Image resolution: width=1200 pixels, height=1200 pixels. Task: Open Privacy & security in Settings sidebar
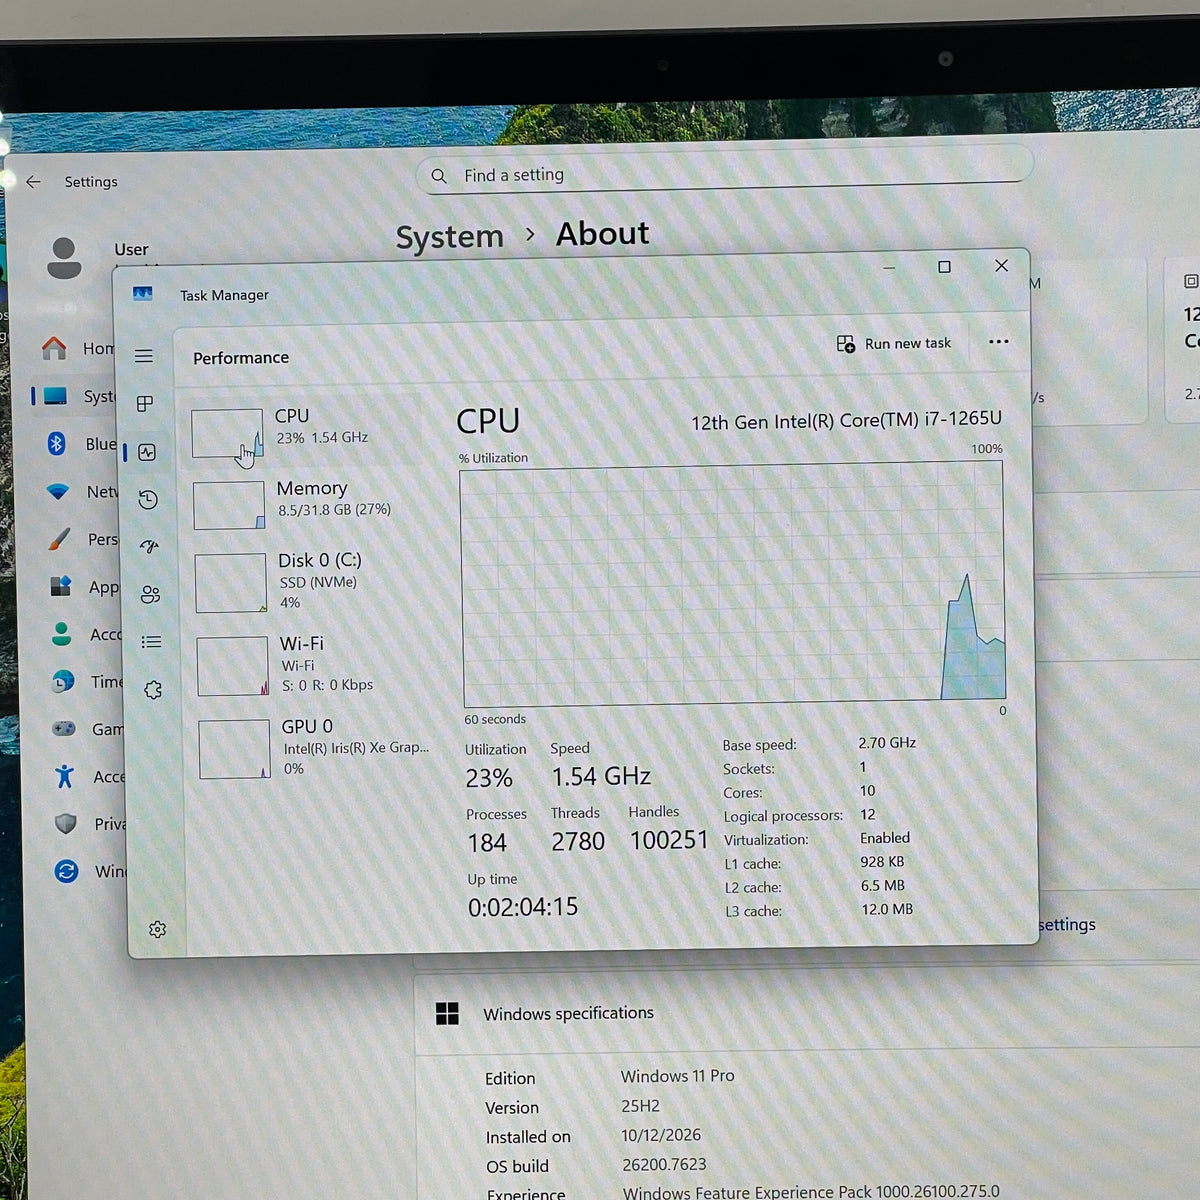(89, 824)
